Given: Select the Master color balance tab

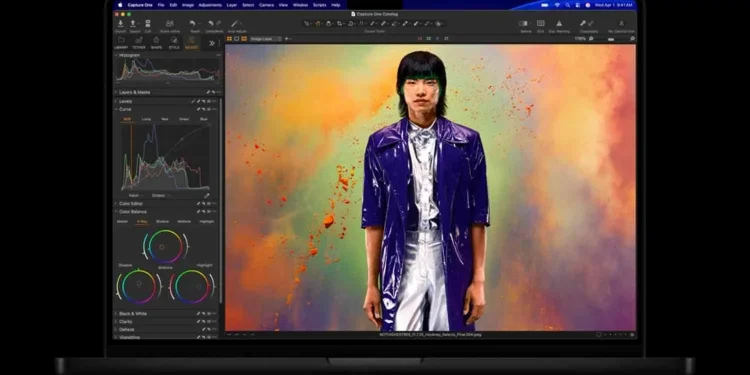Looking at the screenshot, I should click(x=122, y=221).
